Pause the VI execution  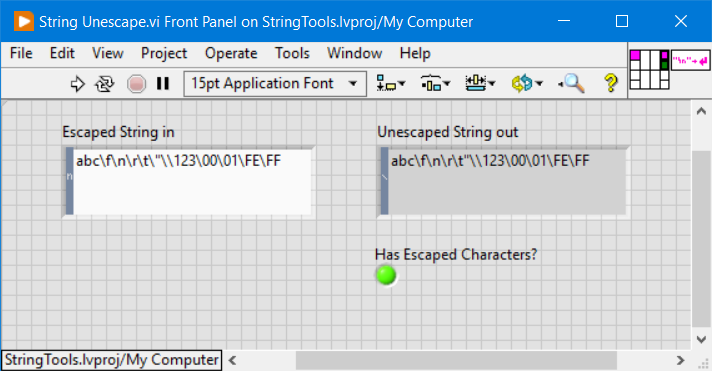click(x=163, y=84)
